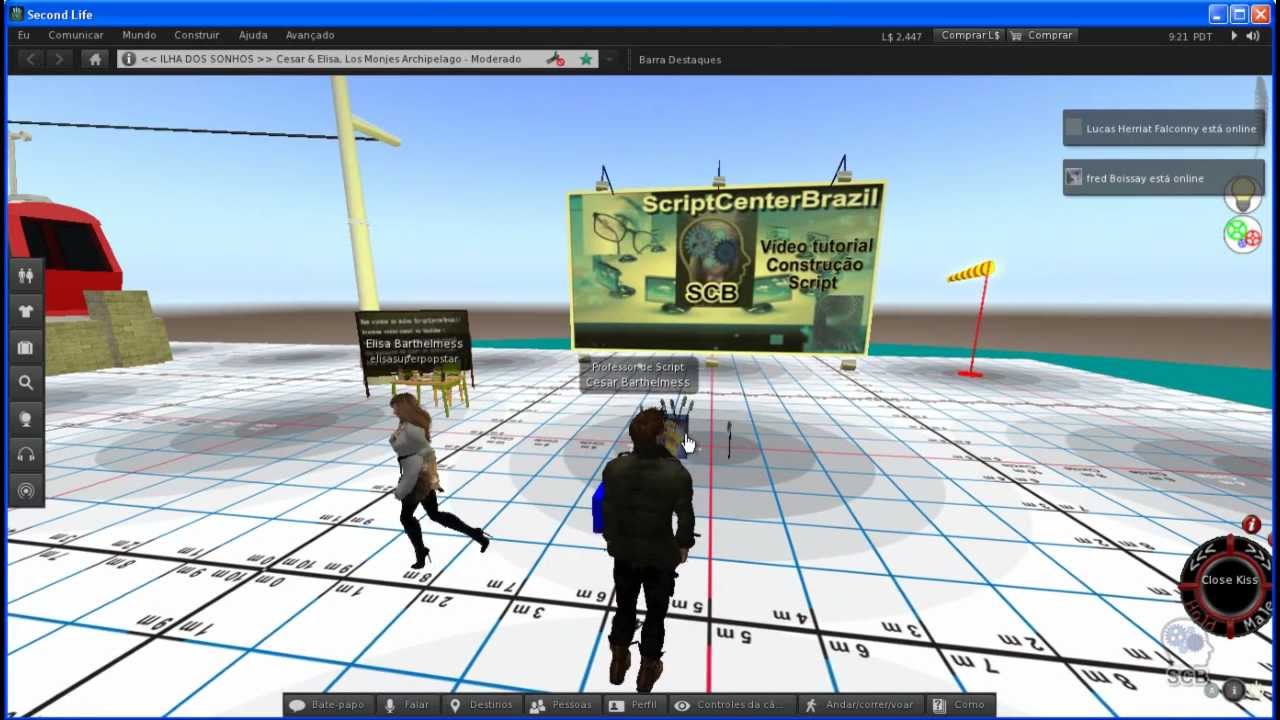The image size is (1280, 720).
Task: Open the volume speaker control
Action: pos(1253,36)
